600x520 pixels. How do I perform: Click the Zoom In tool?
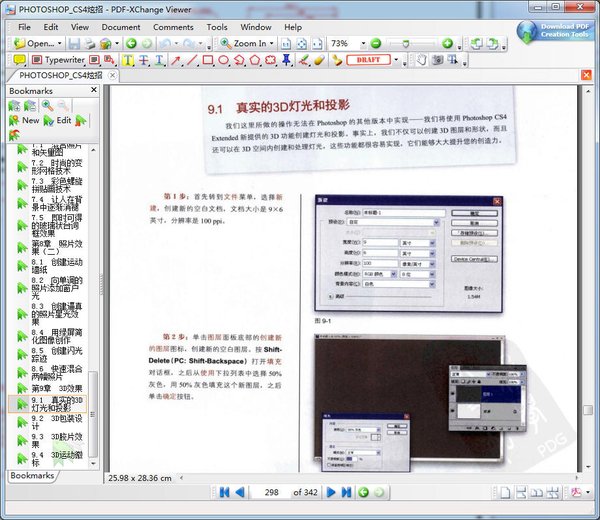click(x=243, y=44)
